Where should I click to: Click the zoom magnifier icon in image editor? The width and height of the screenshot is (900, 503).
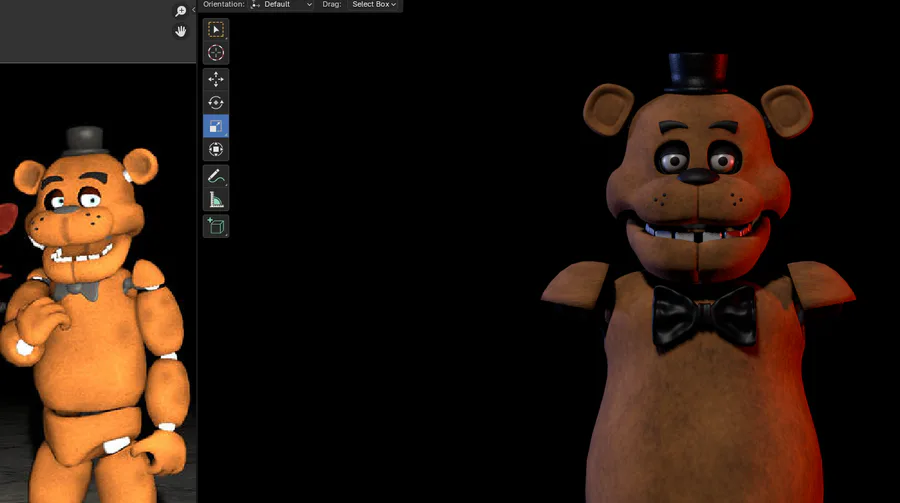180,11
